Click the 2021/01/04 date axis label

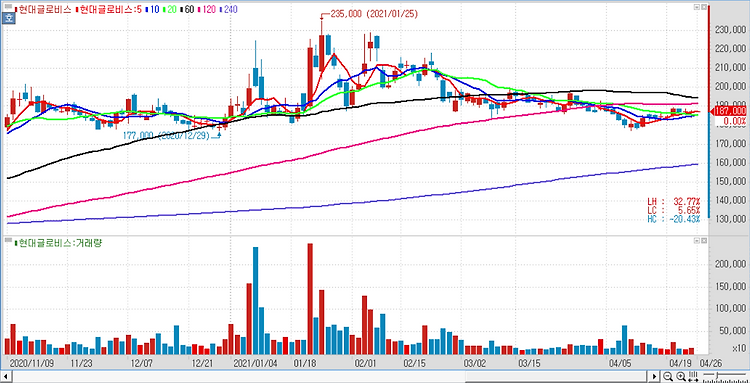coord(255,363)
